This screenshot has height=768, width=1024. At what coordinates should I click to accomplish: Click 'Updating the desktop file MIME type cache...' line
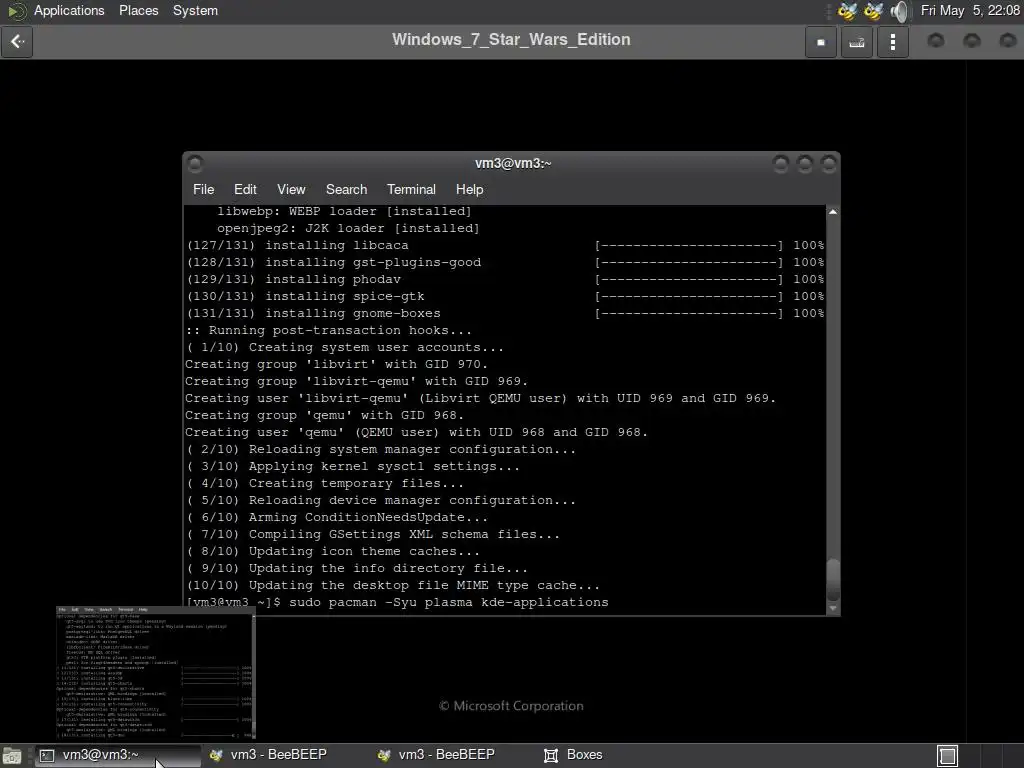coord(393,585)
